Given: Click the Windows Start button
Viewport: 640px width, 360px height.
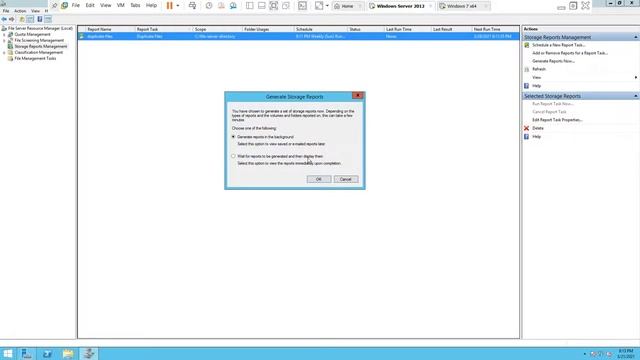Looking at the screenshot, I should (8, 353).
